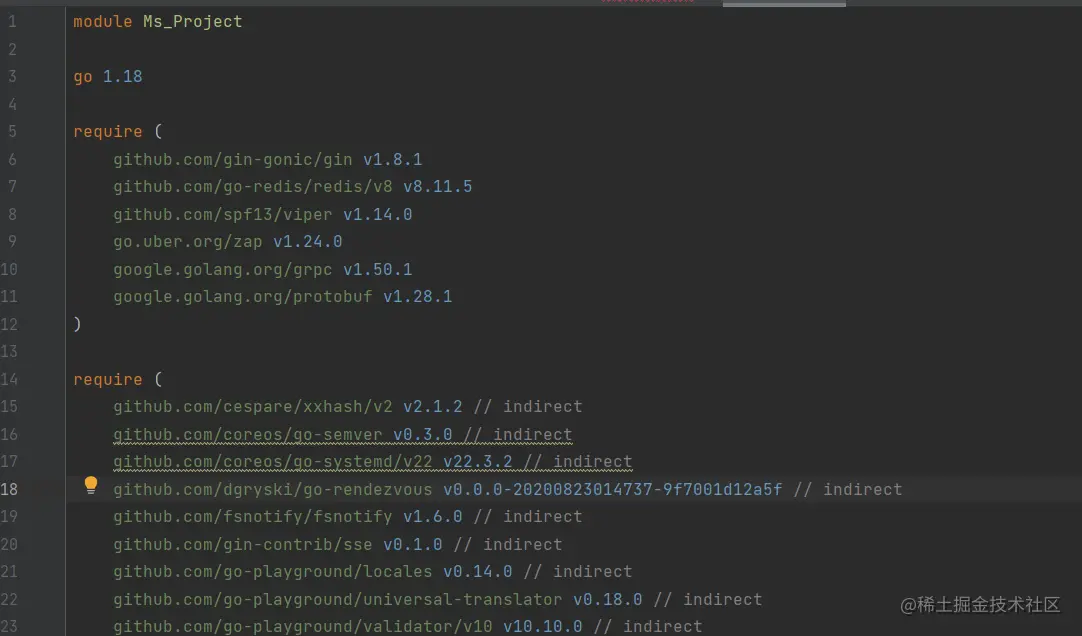Click gutter line number 5
The height and width of the screenshot is (636, 1082).
(12, 131)
